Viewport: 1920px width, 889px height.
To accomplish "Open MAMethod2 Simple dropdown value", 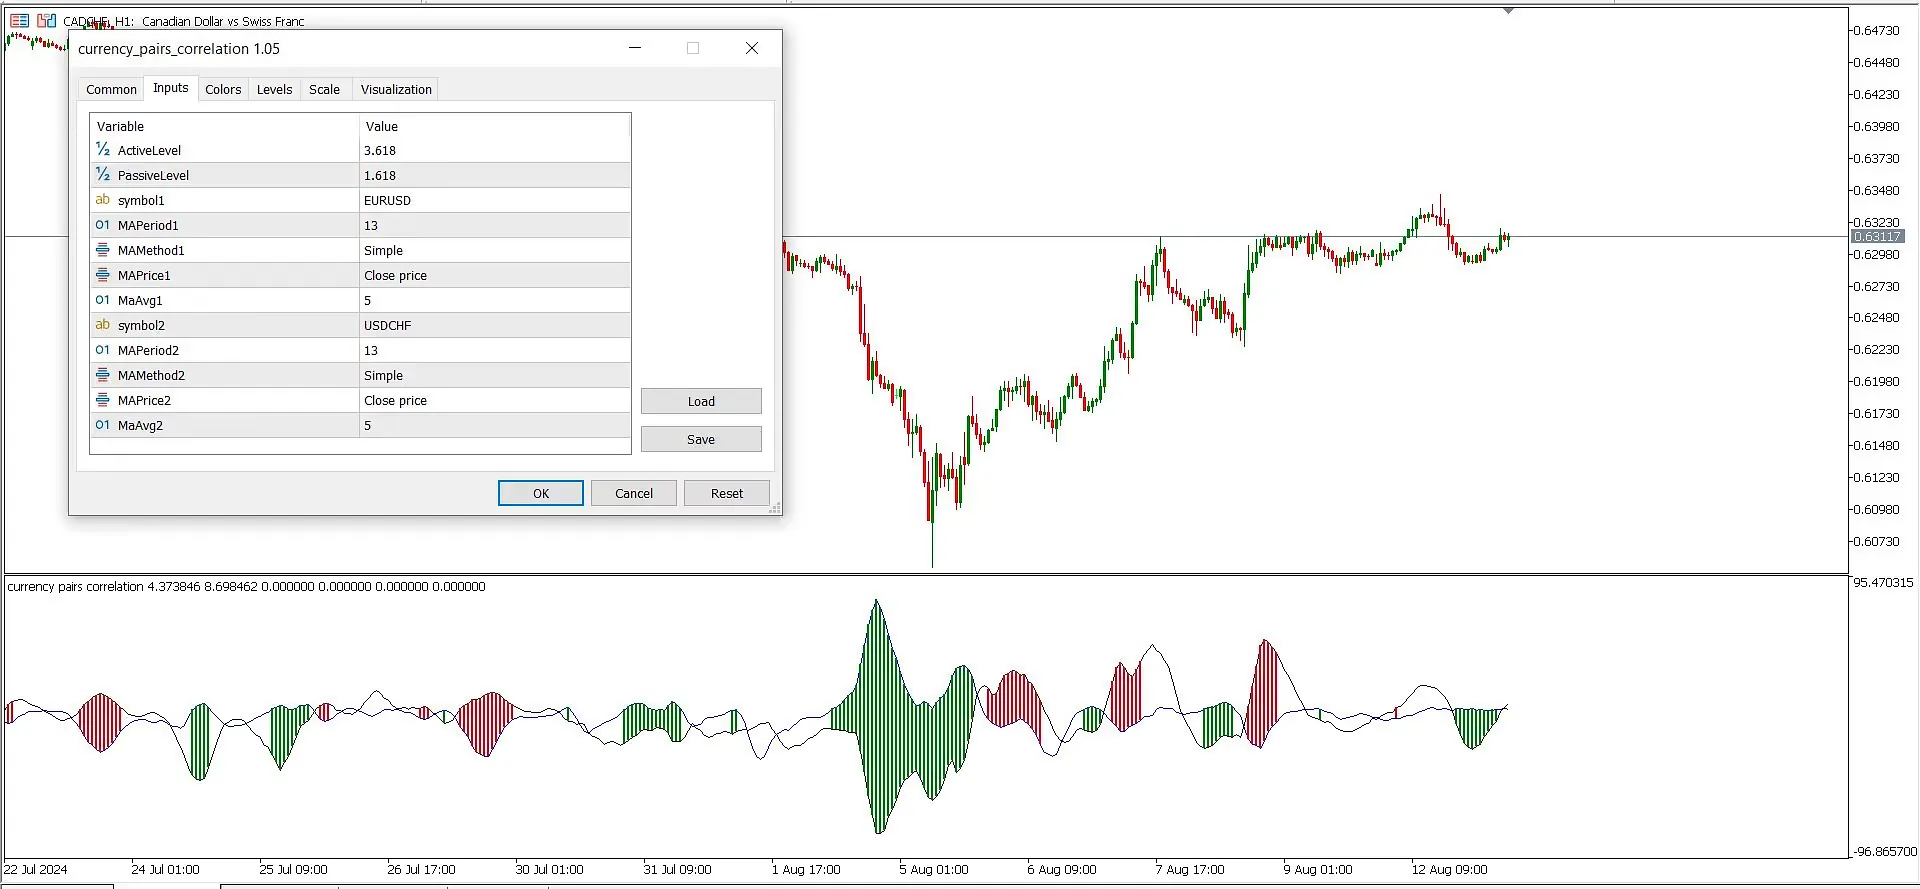I will click(x=495, y=375).
